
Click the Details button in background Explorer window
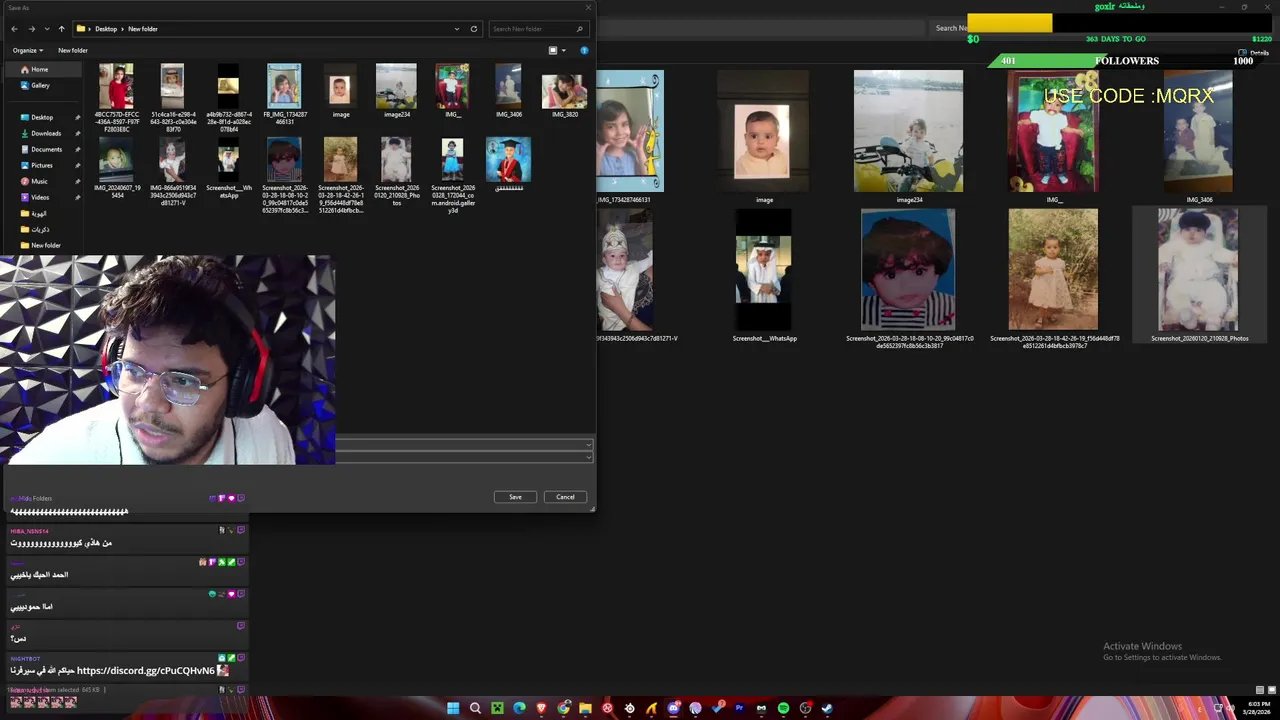click(x=1255, y=52)
